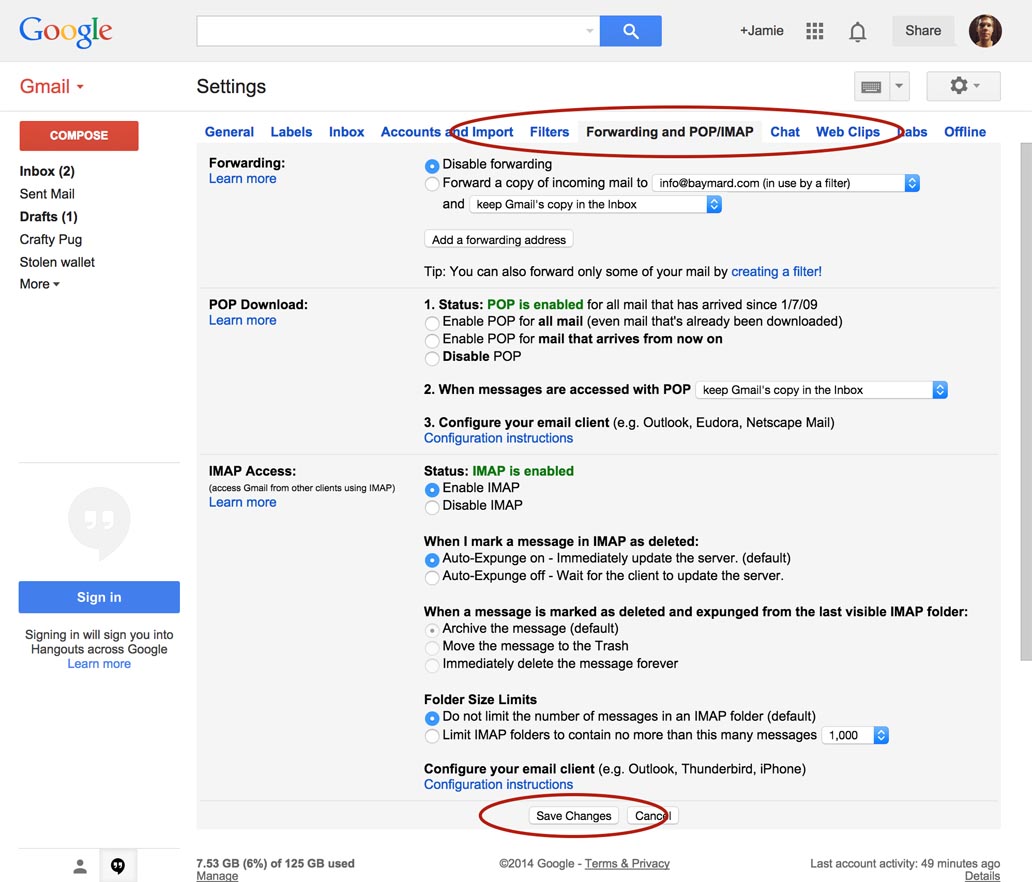Open the creating a filter link

(776, 271)
